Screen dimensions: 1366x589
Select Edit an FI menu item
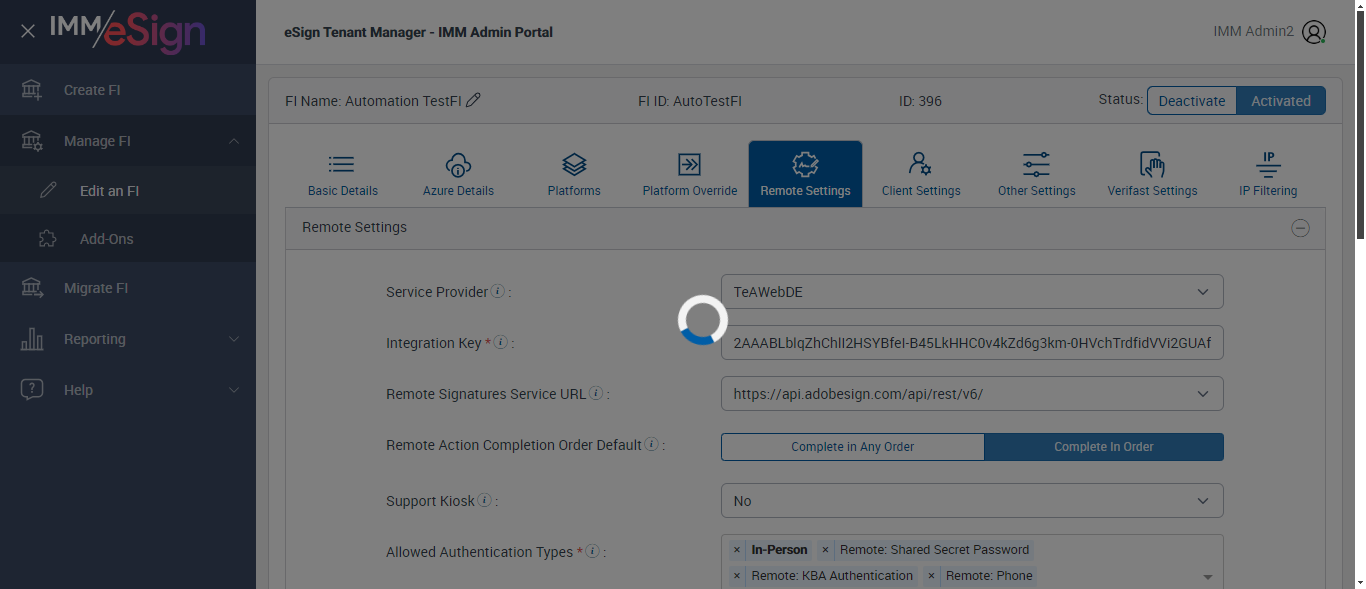pos(128,190)
